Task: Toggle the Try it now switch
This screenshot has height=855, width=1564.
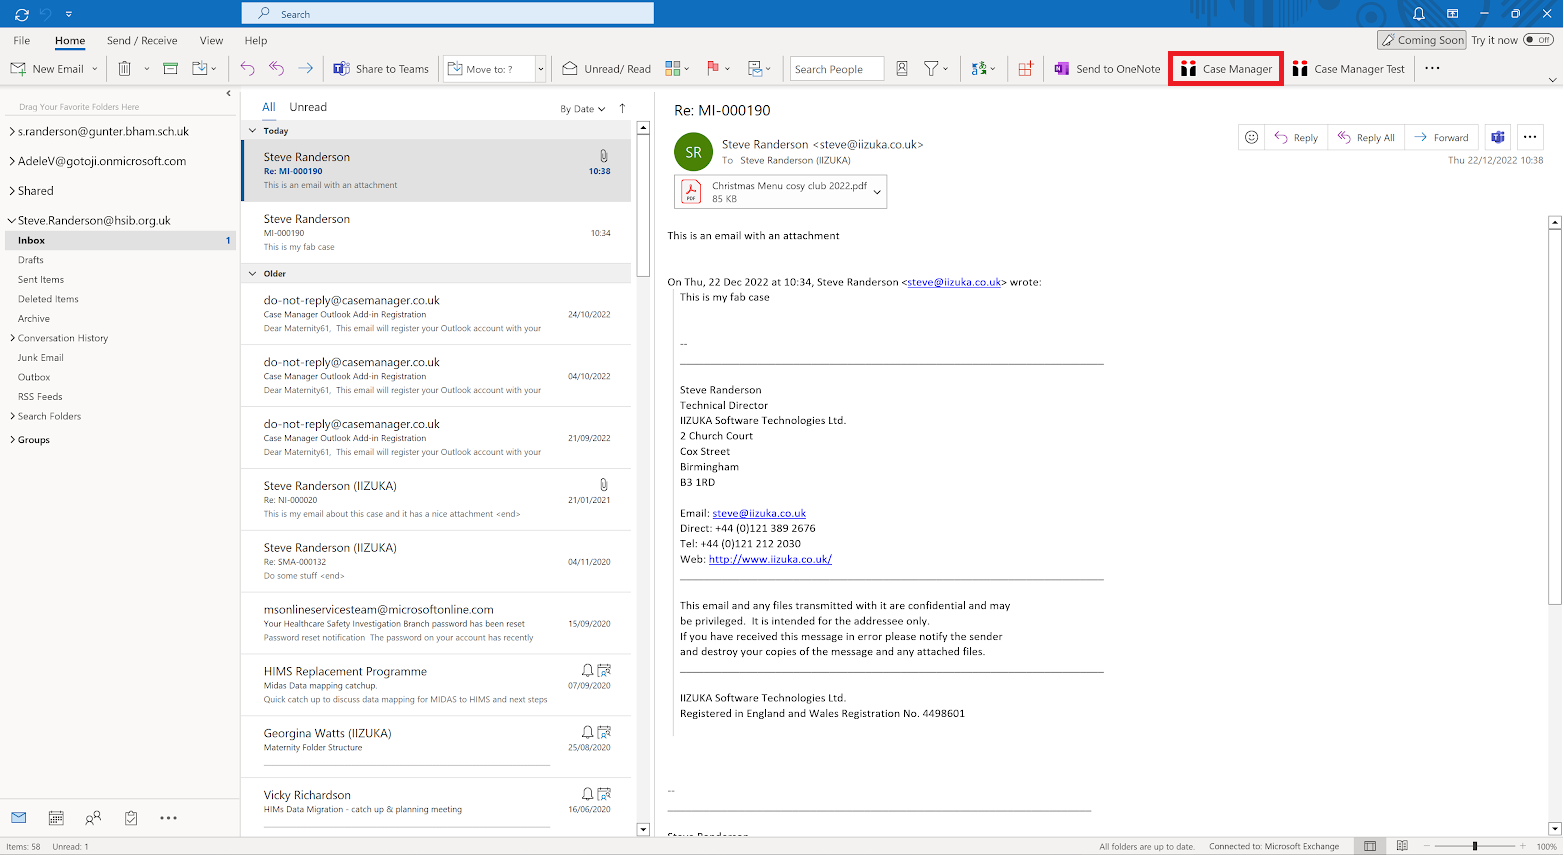Action: pos(1538,40)
